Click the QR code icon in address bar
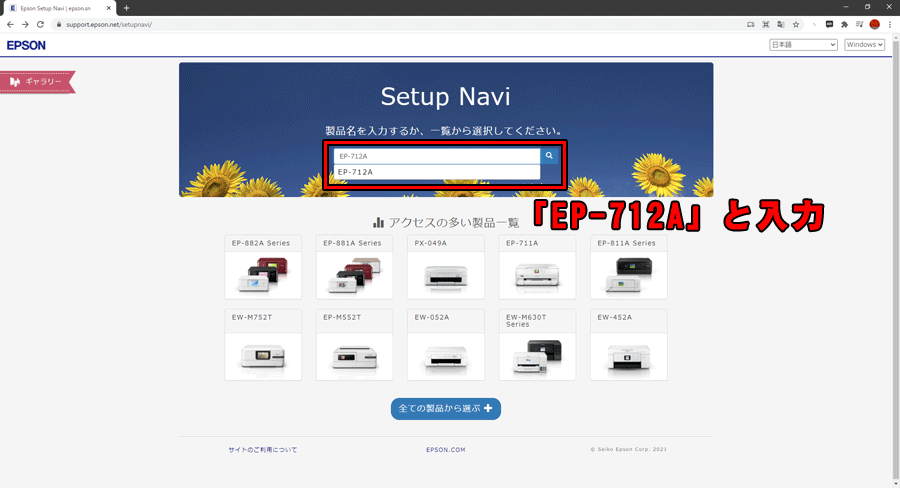This screenshot has width=900, height=488. 766,25
